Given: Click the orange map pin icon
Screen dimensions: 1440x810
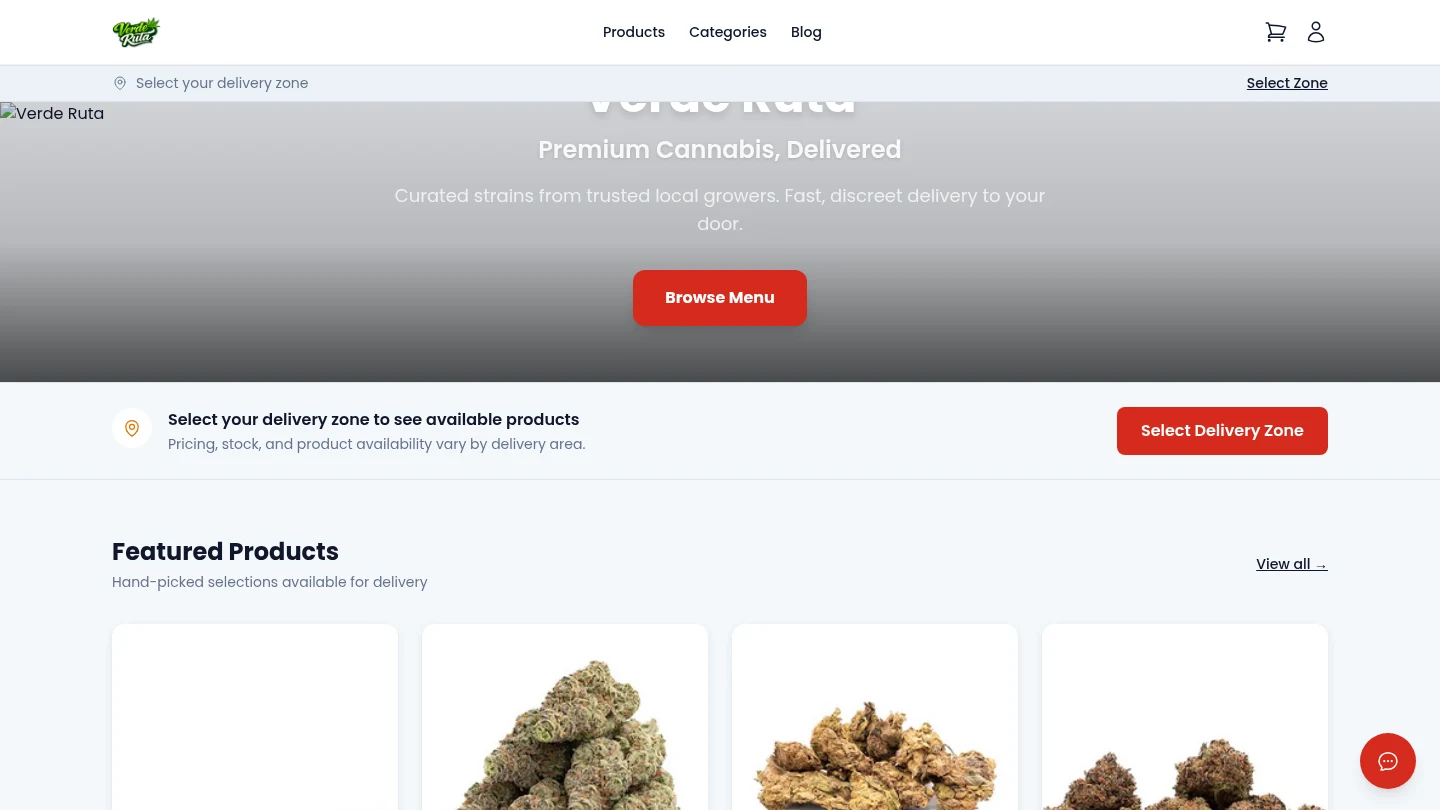Looking at the screenshot, I should click(132, 428).
